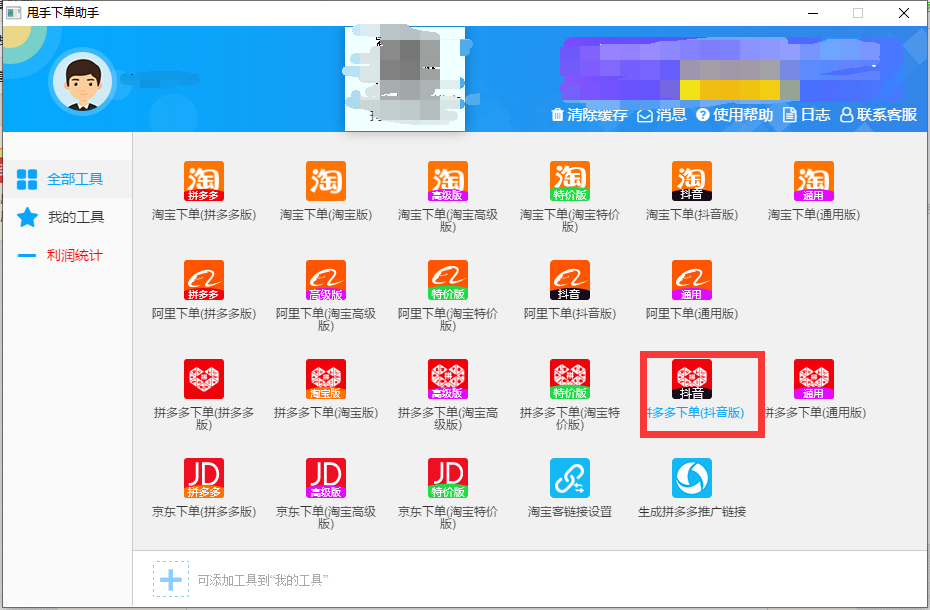Open 拼多多下单(拼多多版) tool icon

coord(203,379)
